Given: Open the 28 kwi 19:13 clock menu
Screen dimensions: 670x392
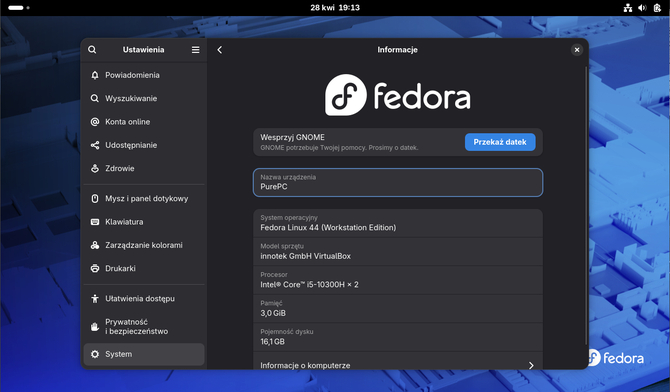Looking at the screenshot, I should click(x=335, y=8).
